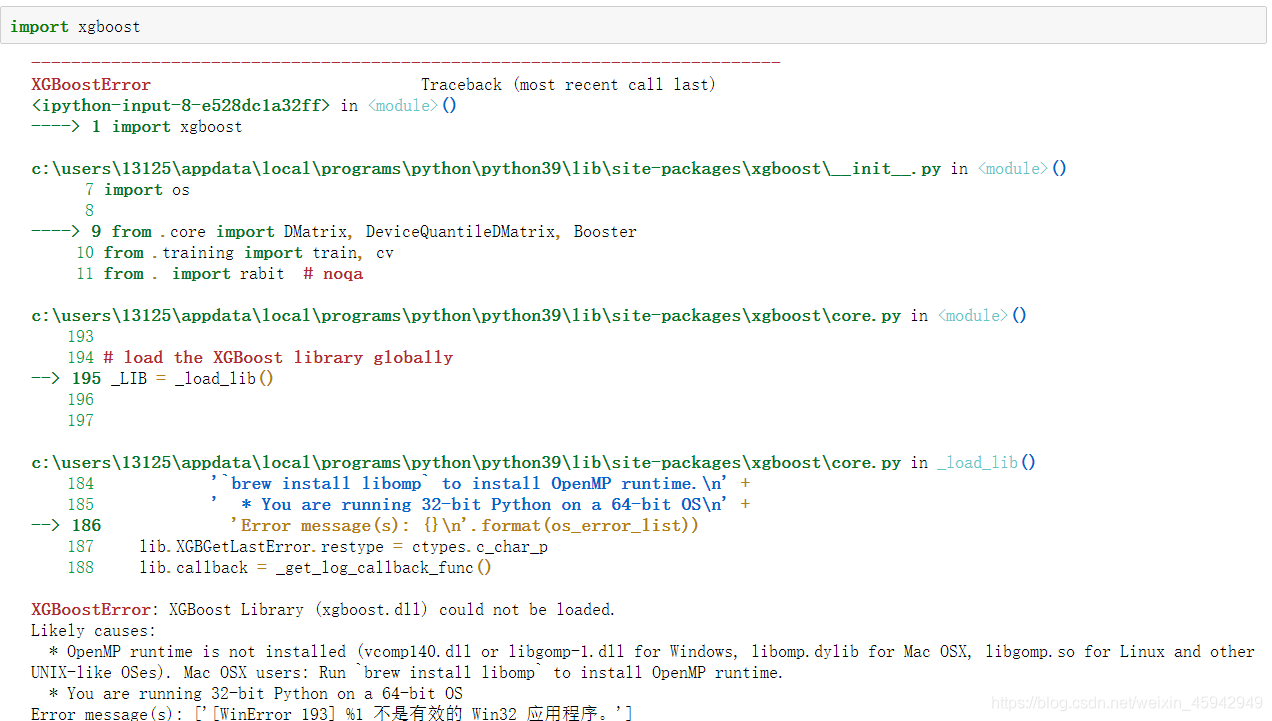The width and height of the screenshot is (1272, 721).
Task: Click the red XGBoostError heading text
Action: point(90,84)
